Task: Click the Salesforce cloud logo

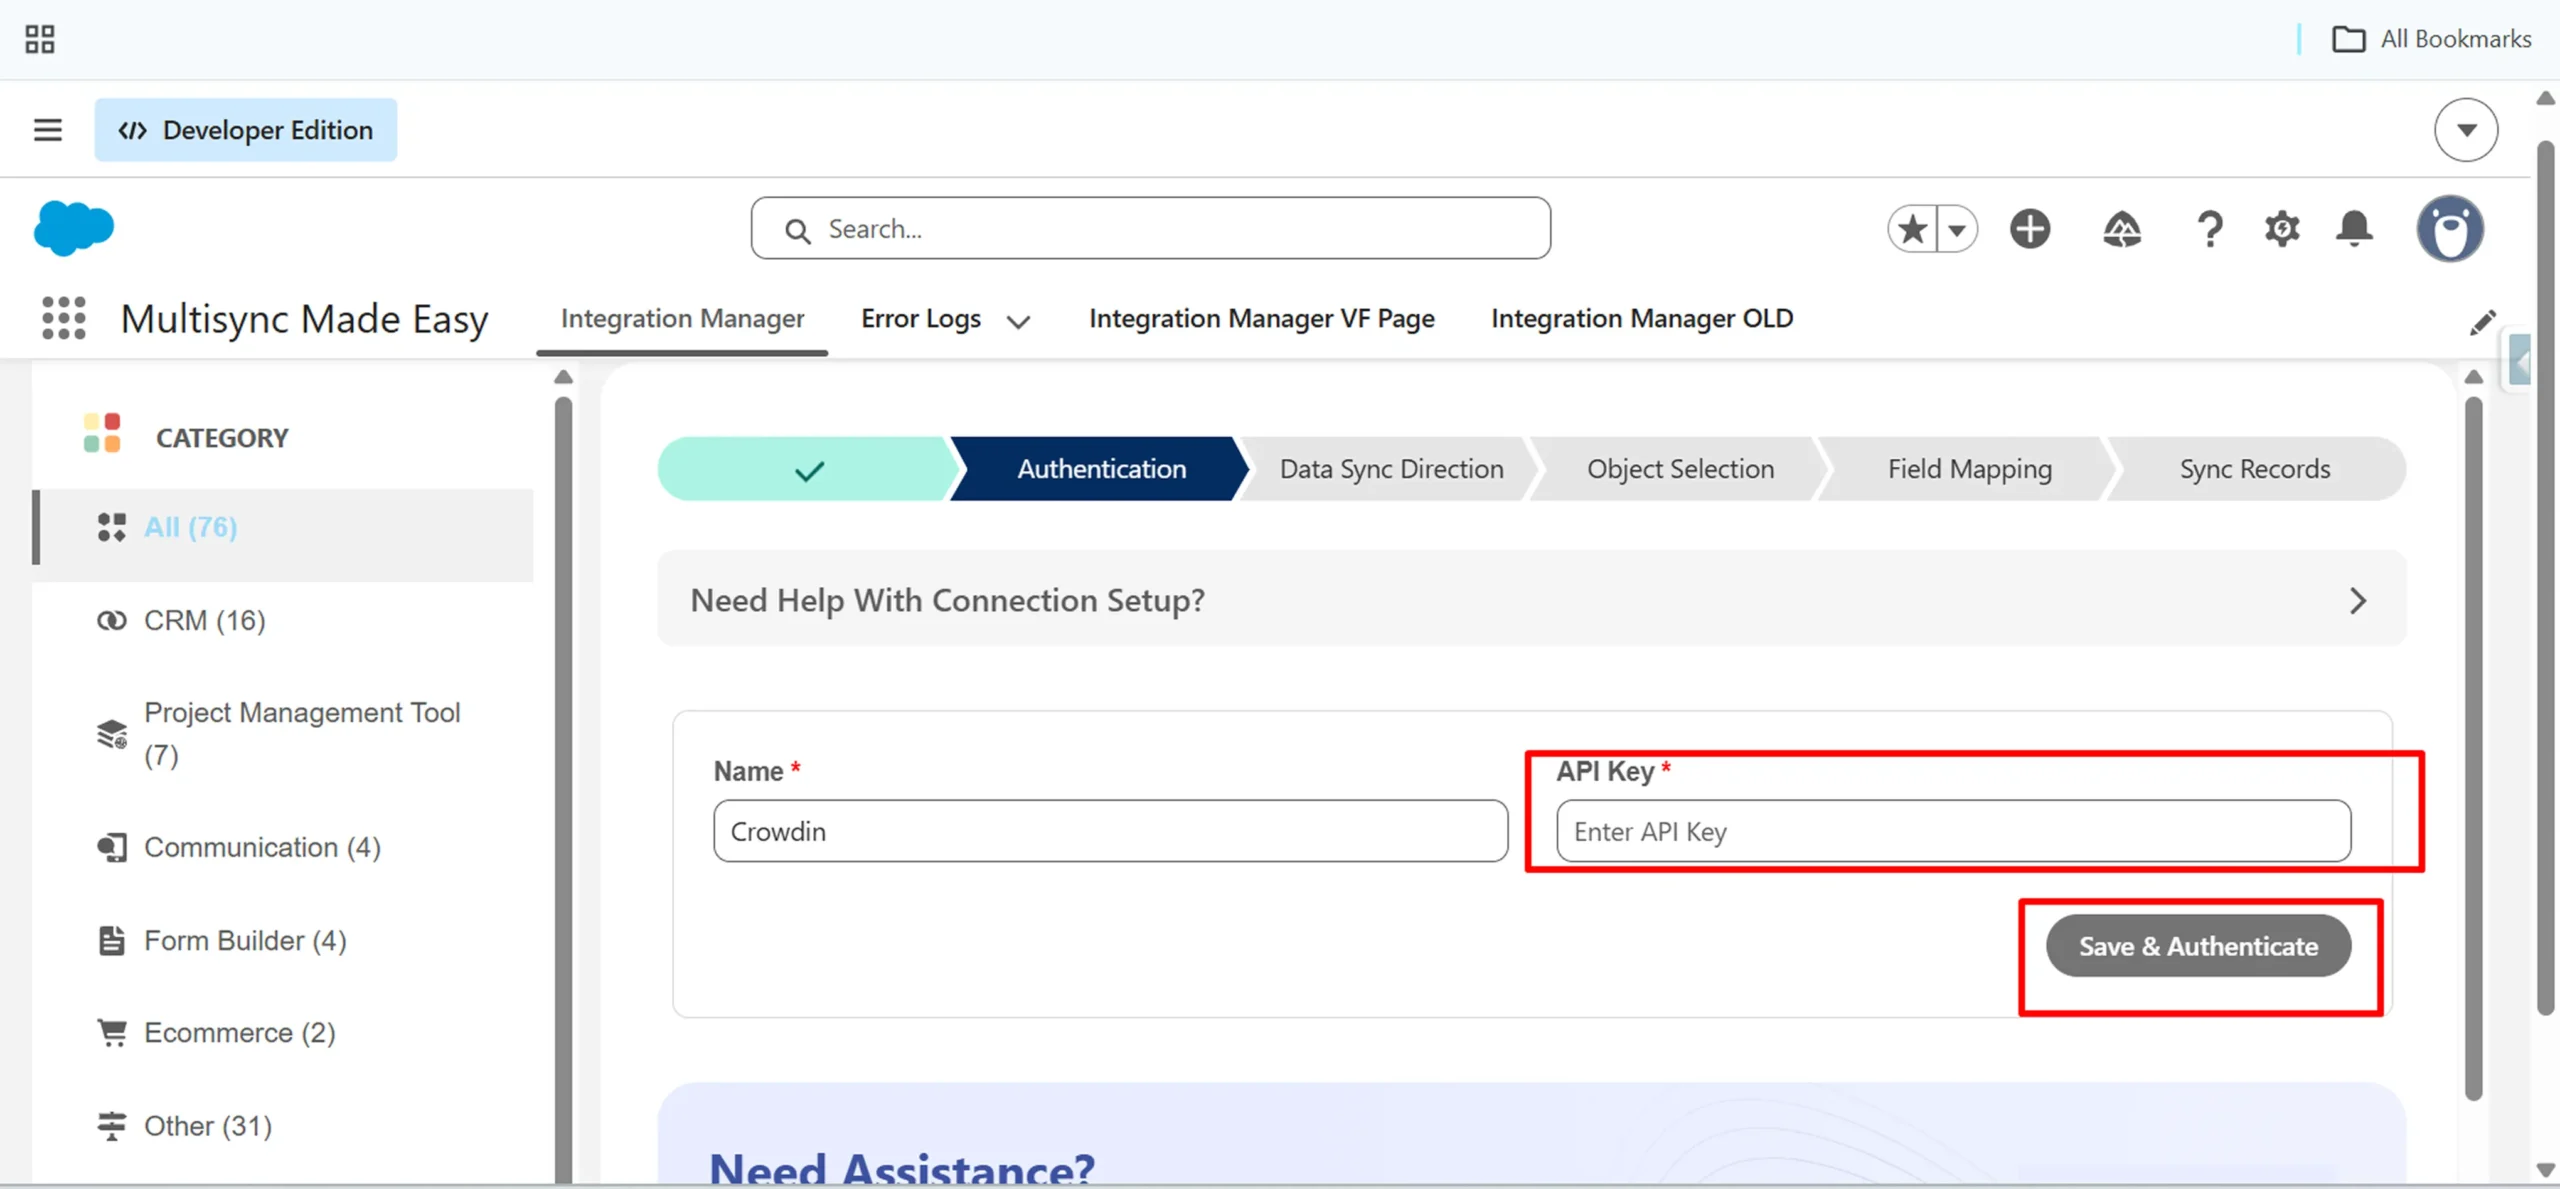Action: coord(74,228)
